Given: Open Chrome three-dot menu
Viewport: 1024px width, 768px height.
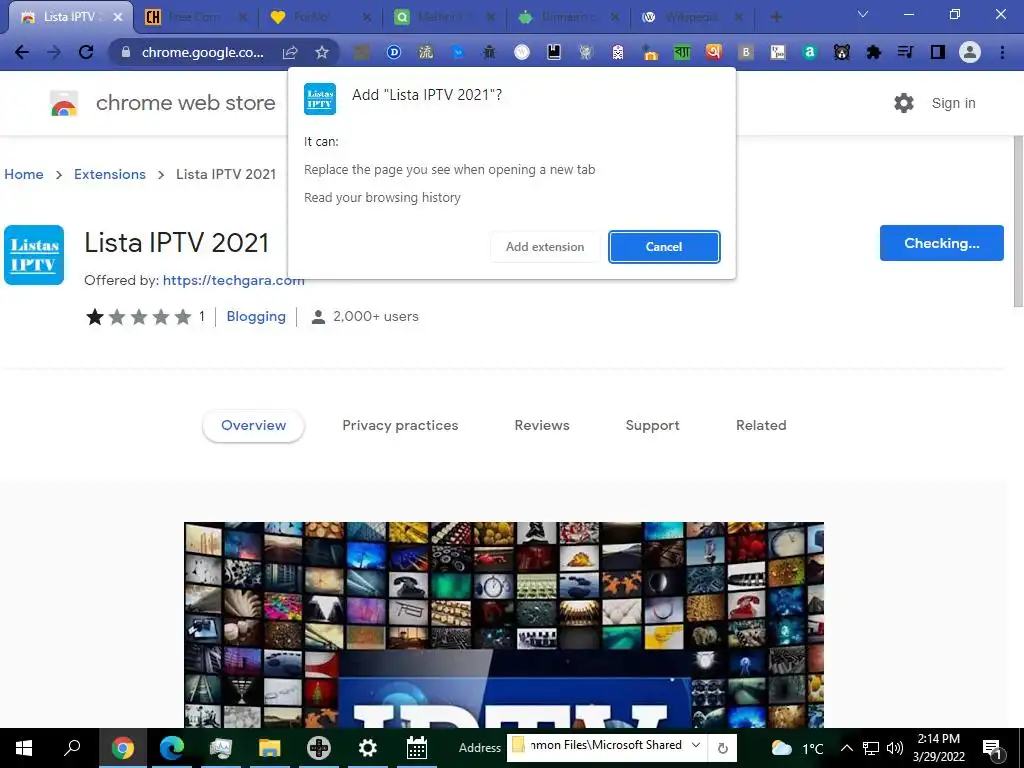Looking at the screenshot, I should pyautogui.click(x=1002, y=52).
